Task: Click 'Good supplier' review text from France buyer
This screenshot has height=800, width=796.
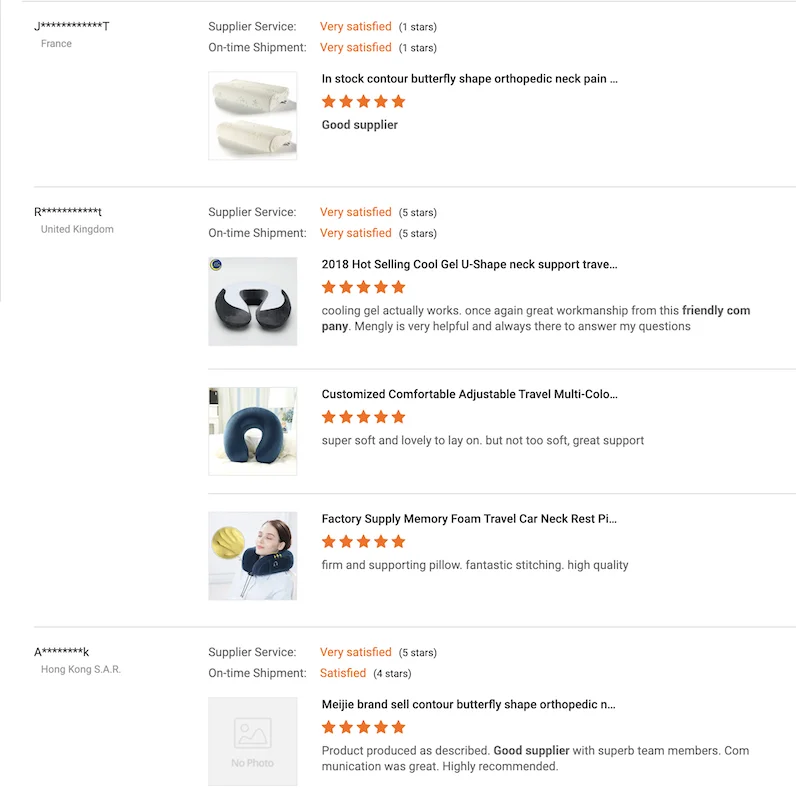Action: pos(360,125)
